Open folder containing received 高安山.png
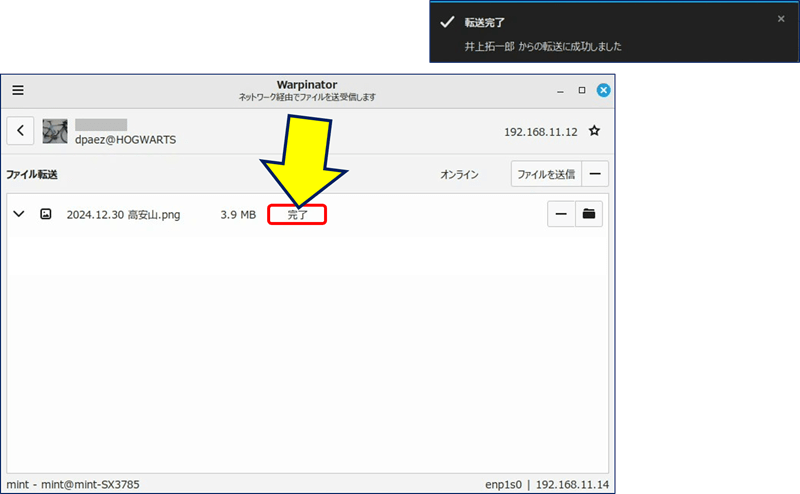This screenshot has height=494, width=800. (x=589, y=214)
